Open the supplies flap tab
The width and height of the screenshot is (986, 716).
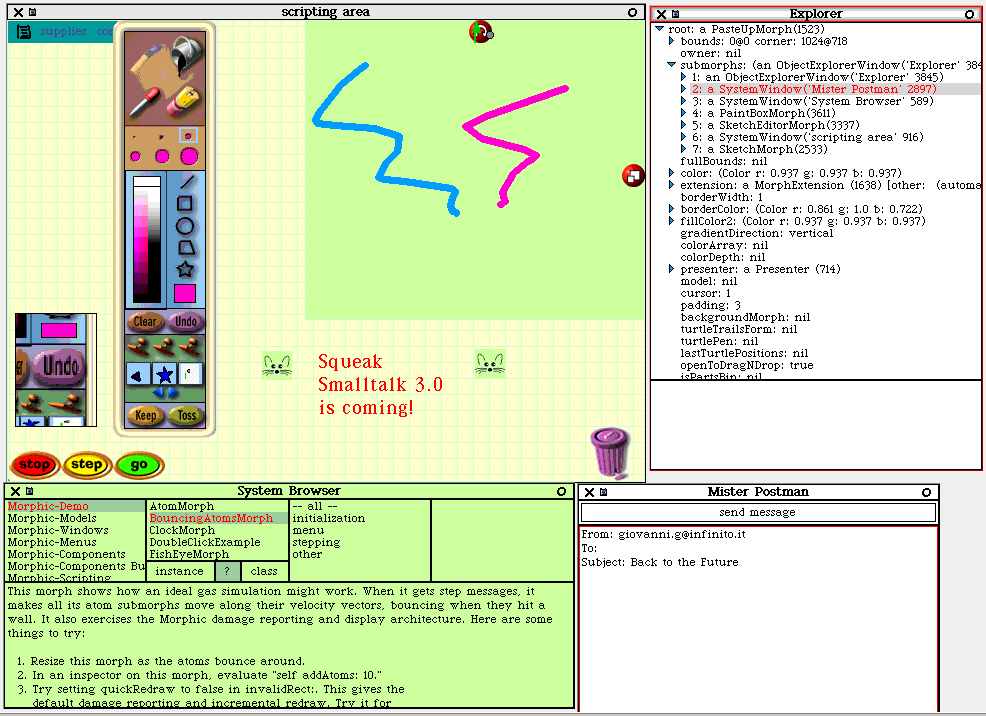(x=64, y=31)
